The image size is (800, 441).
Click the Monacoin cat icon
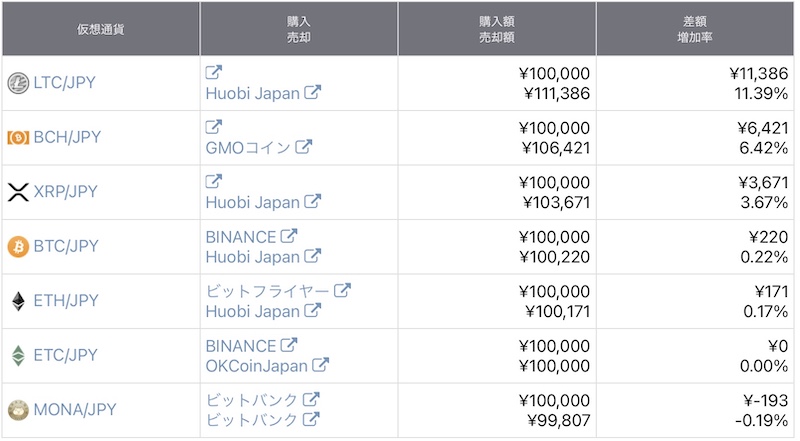click(x=18, y=410)
